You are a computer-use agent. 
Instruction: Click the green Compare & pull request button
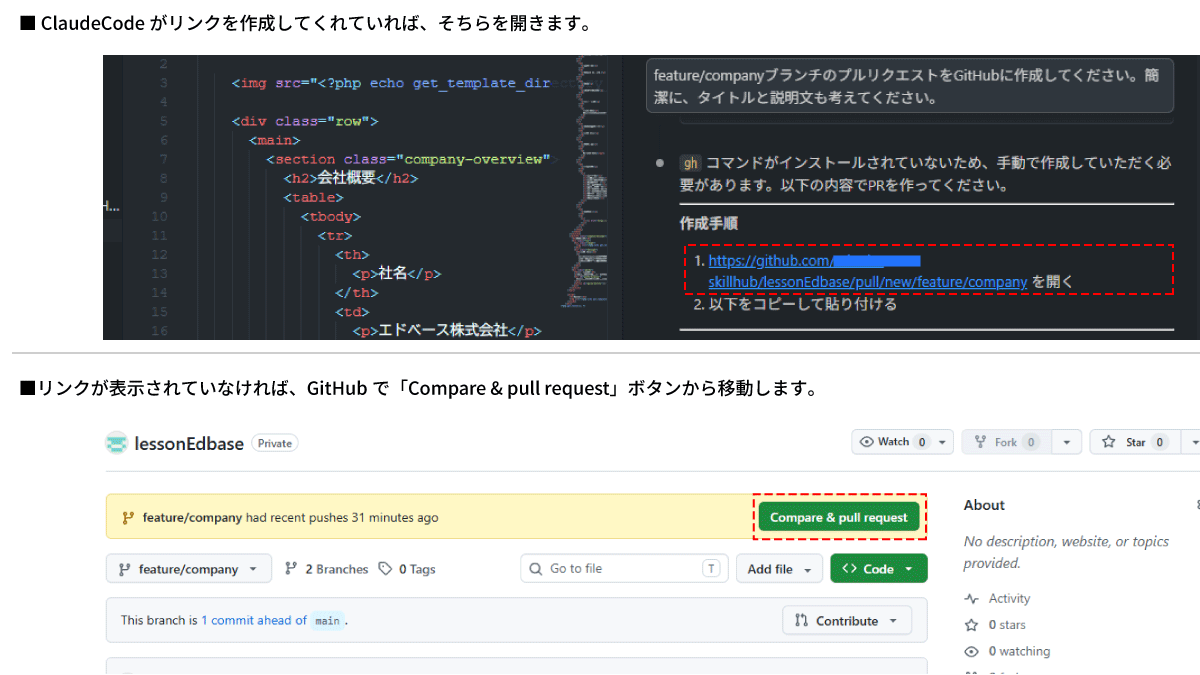838,517
